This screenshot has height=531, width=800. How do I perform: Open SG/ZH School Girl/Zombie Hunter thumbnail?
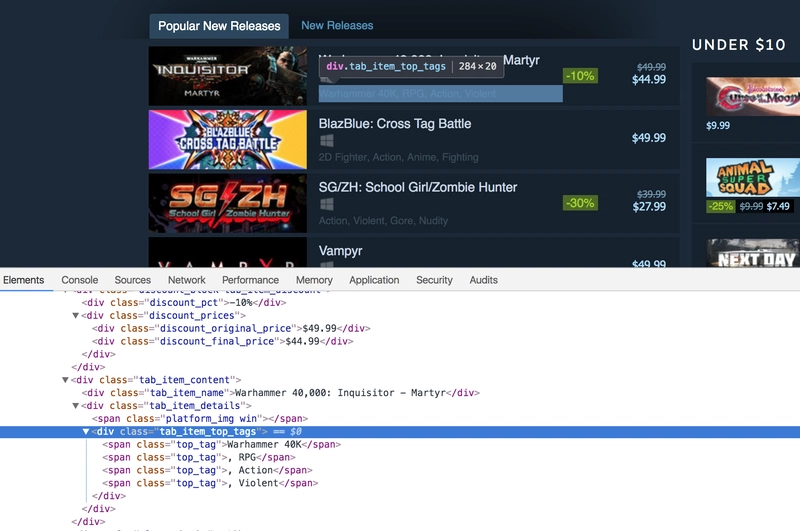(228, 204)
